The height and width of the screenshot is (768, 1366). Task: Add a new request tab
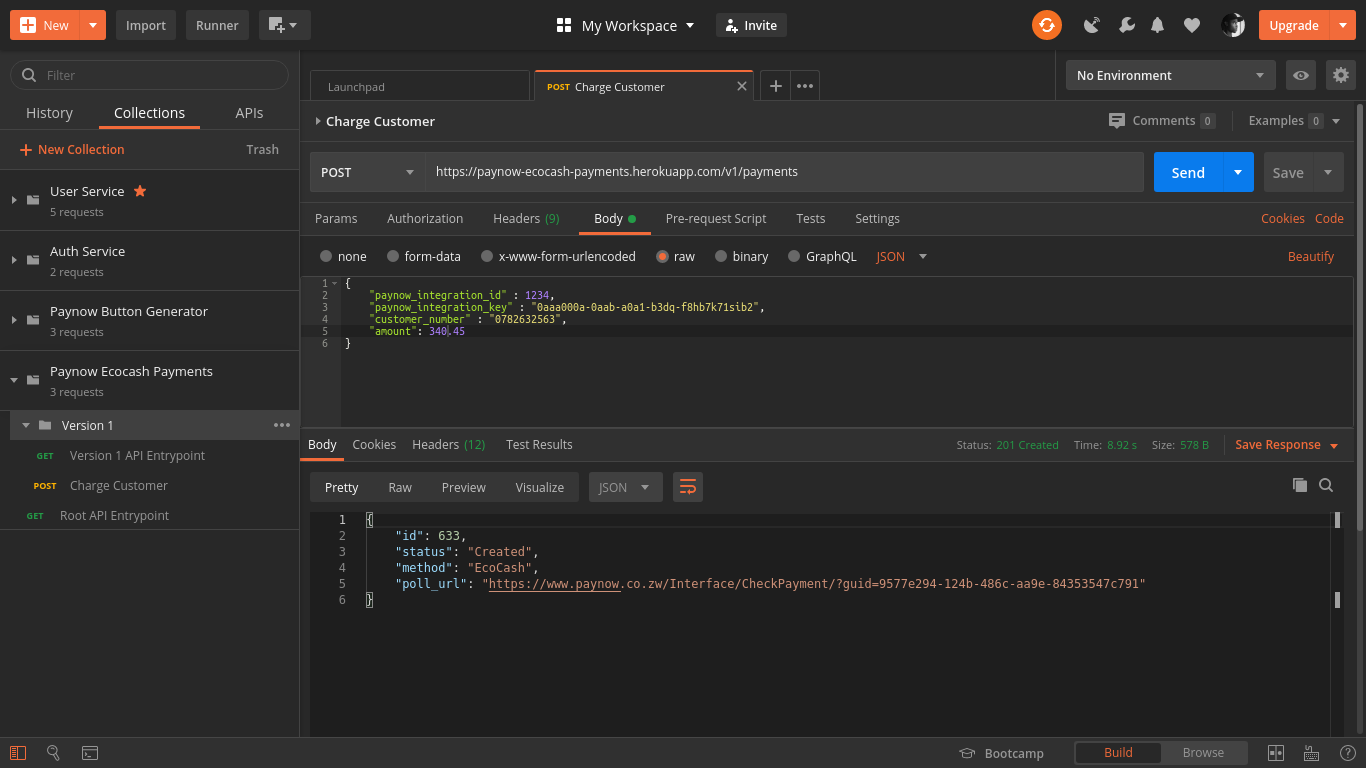tap(775, 86)
